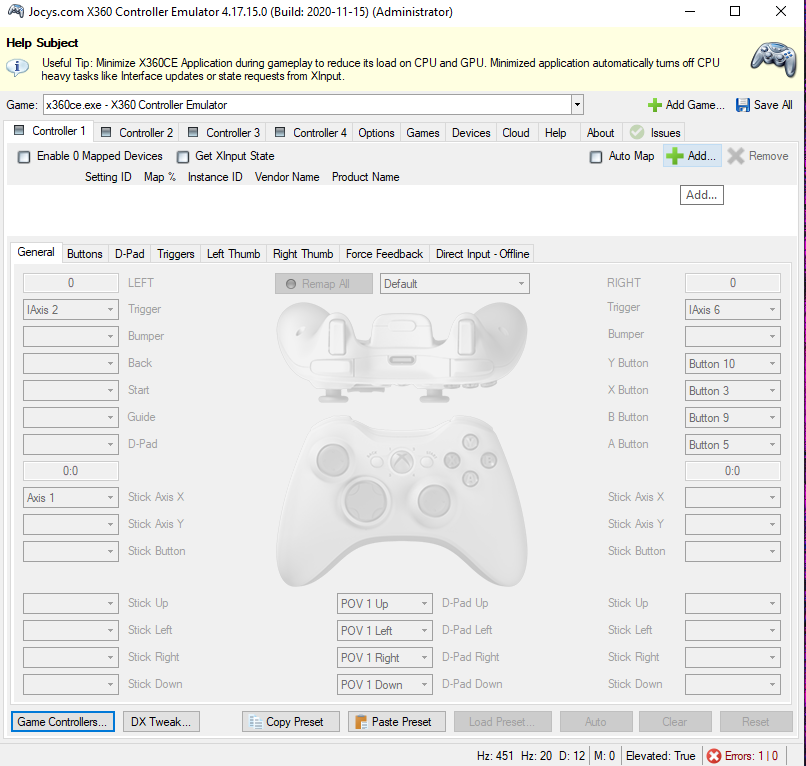Click the Controller 1 status square icon
The width and height of the screenshot is (806, 766).
[19, 130]
